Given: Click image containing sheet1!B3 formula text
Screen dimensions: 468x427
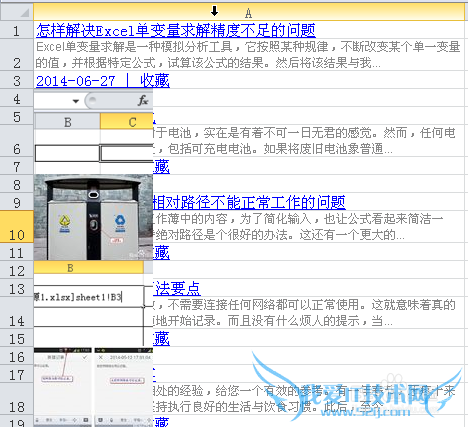Looking at the screenshot, I should (x=93, y=304).
